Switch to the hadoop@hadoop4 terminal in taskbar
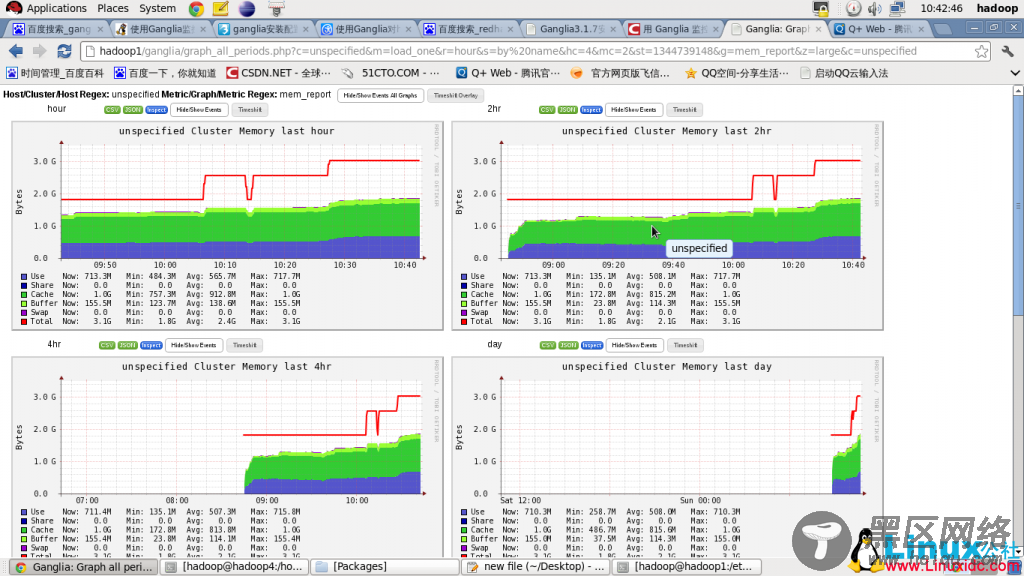1024x576 pixels. click(x=234, y=567)
